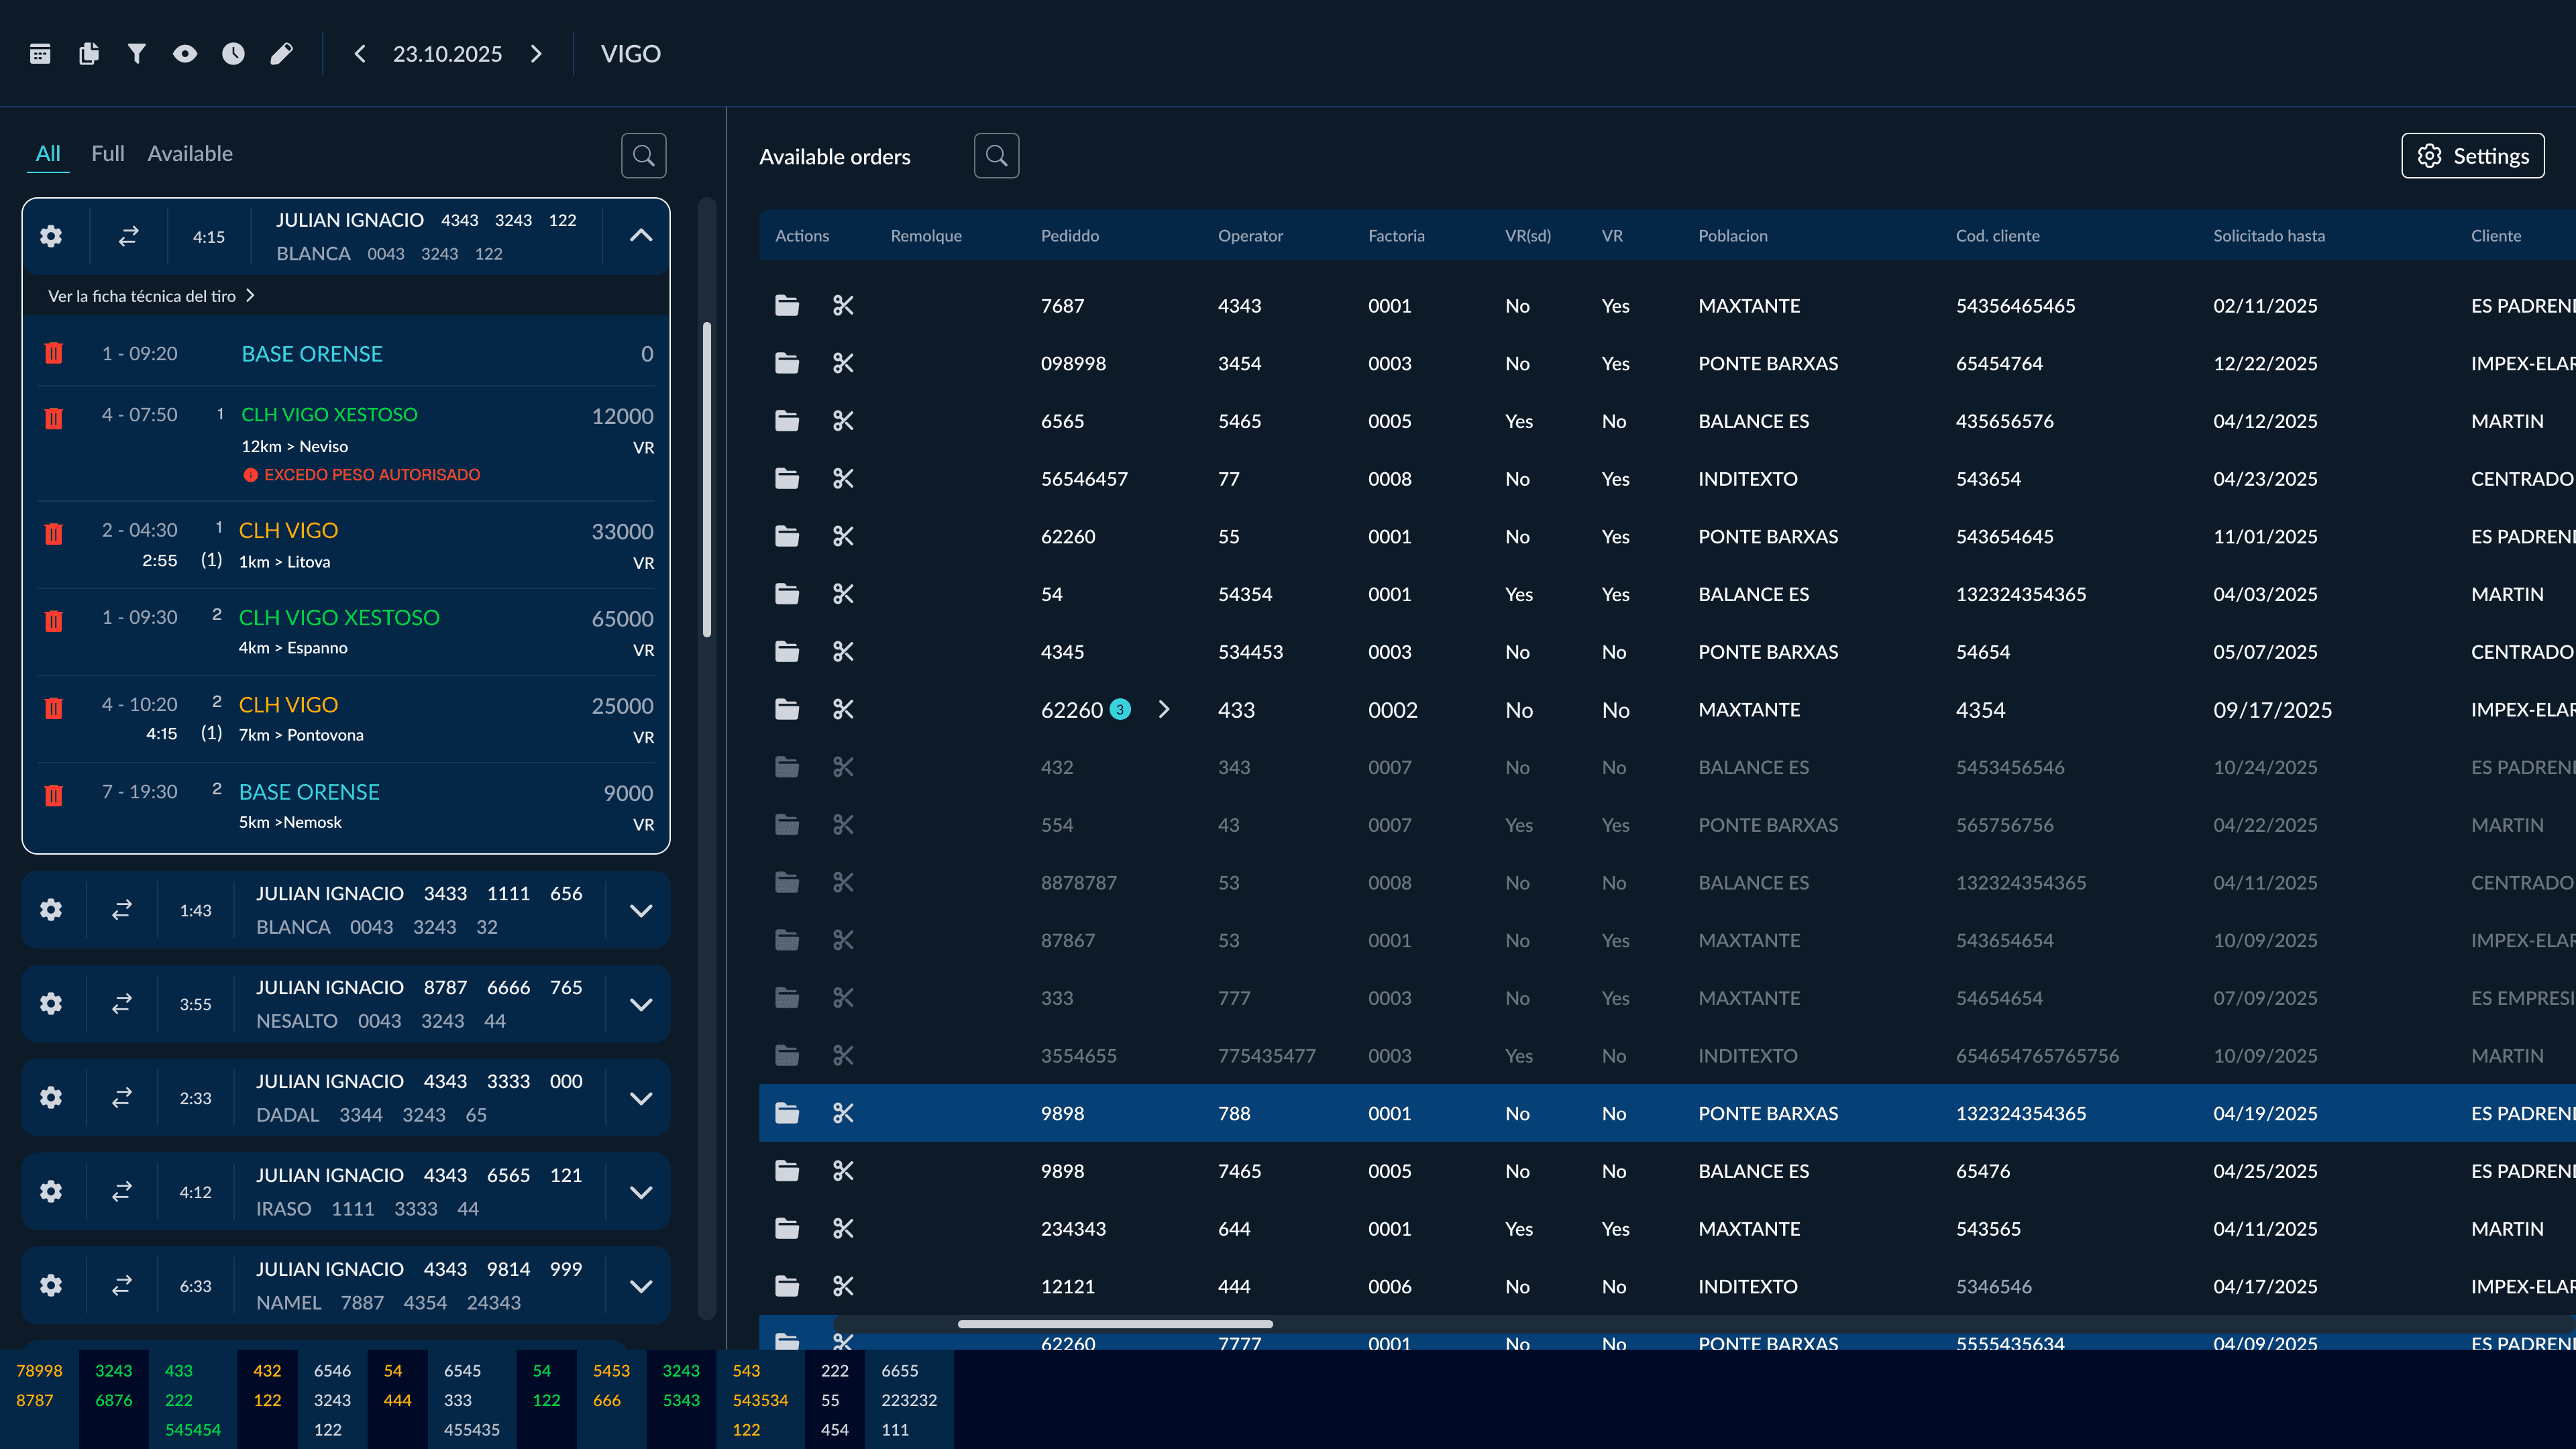Click the pencil edit toolbar icon
Viewport: 2576px width, 1449px height.
(282, 54)
